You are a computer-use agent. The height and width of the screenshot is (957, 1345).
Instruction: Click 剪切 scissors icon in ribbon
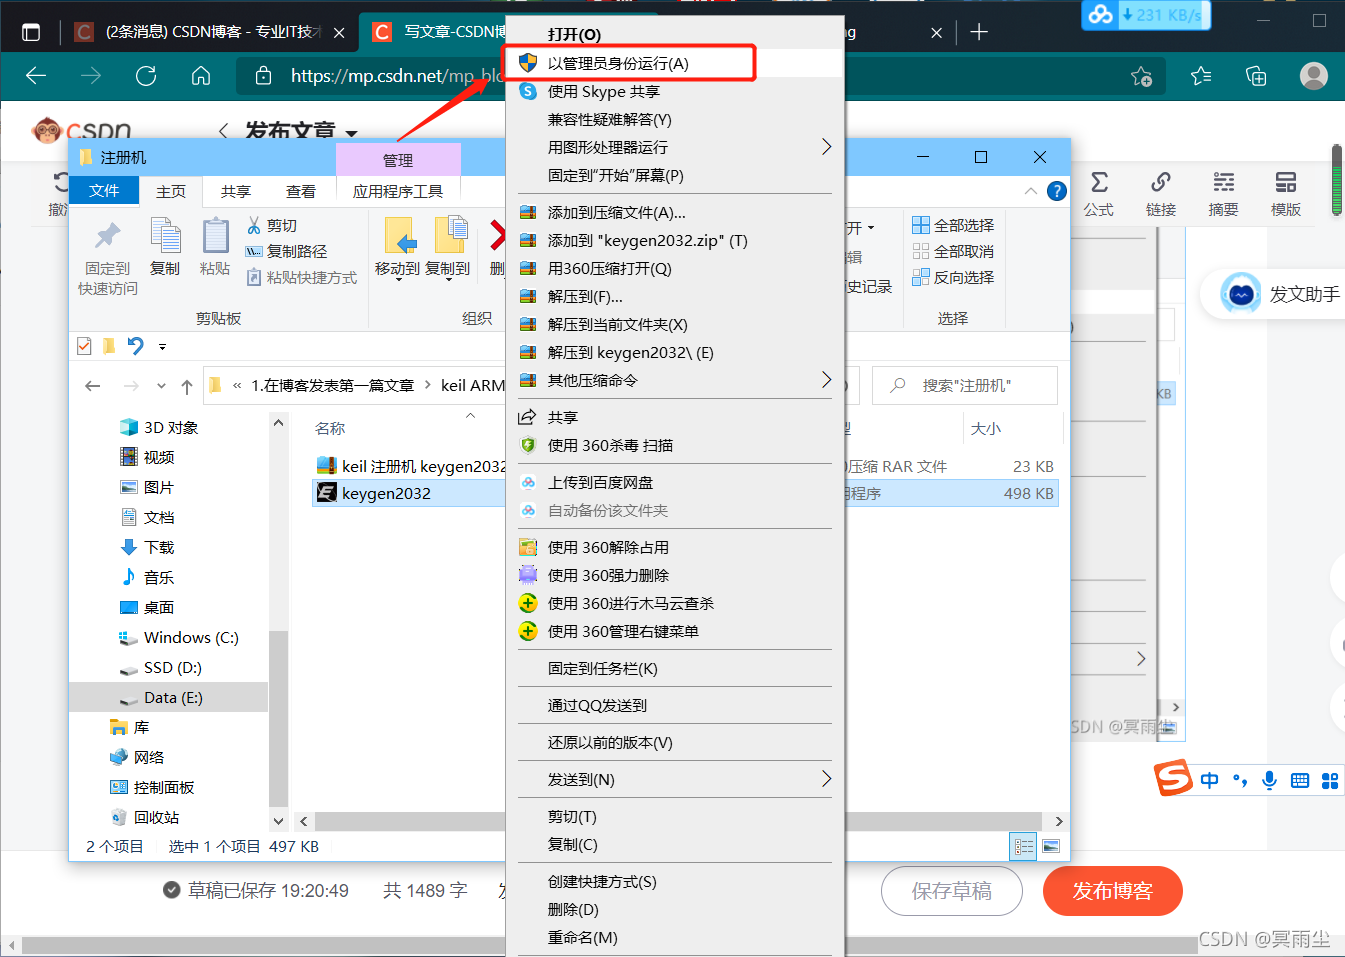[254, 225]
